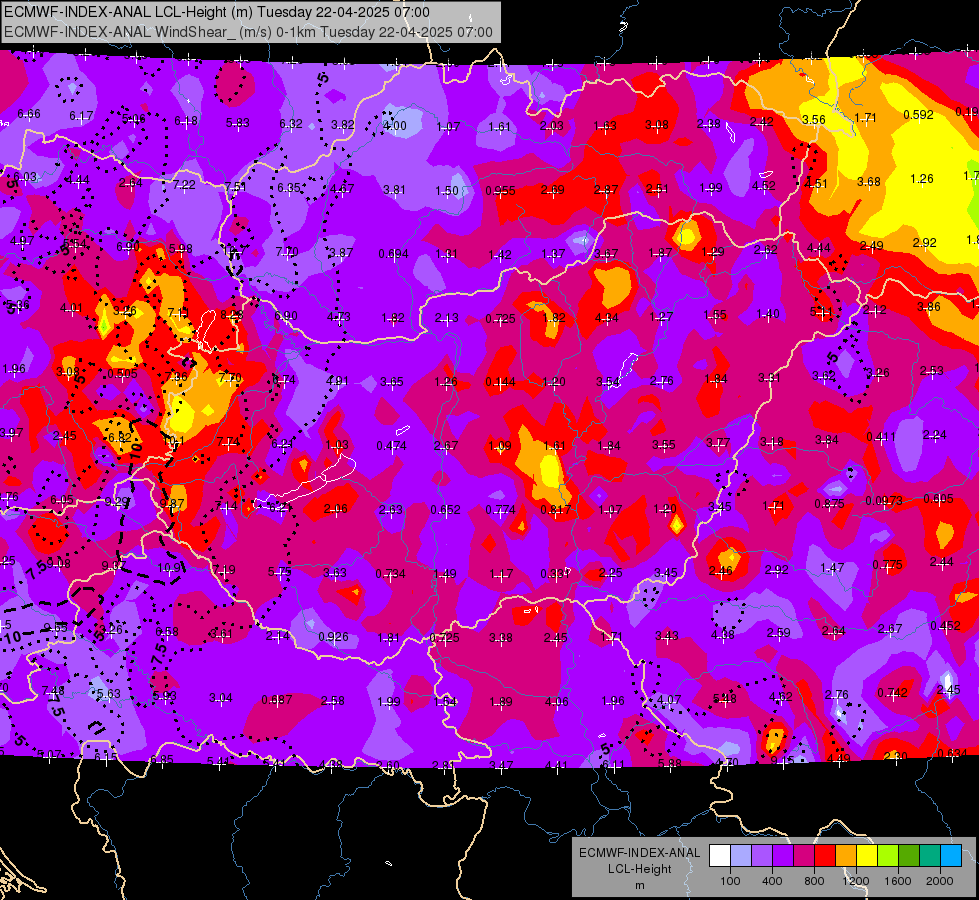The image size is (979, 900).
Task: Click wind shear value 0.652
Action: 445,510
